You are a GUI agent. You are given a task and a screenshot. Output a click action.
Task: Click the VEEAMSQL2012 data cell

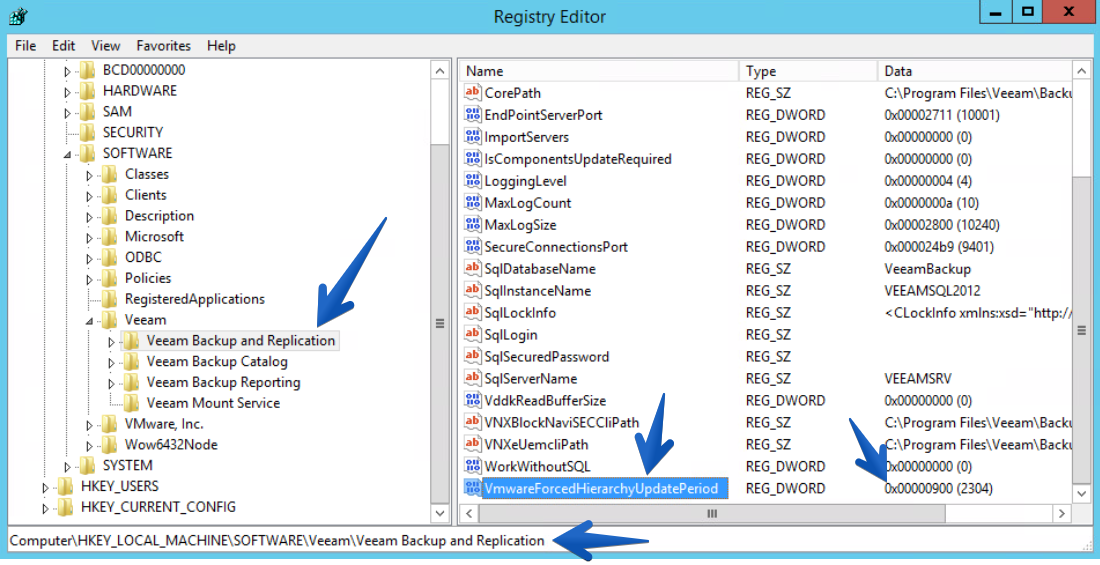tap(932, 291)
